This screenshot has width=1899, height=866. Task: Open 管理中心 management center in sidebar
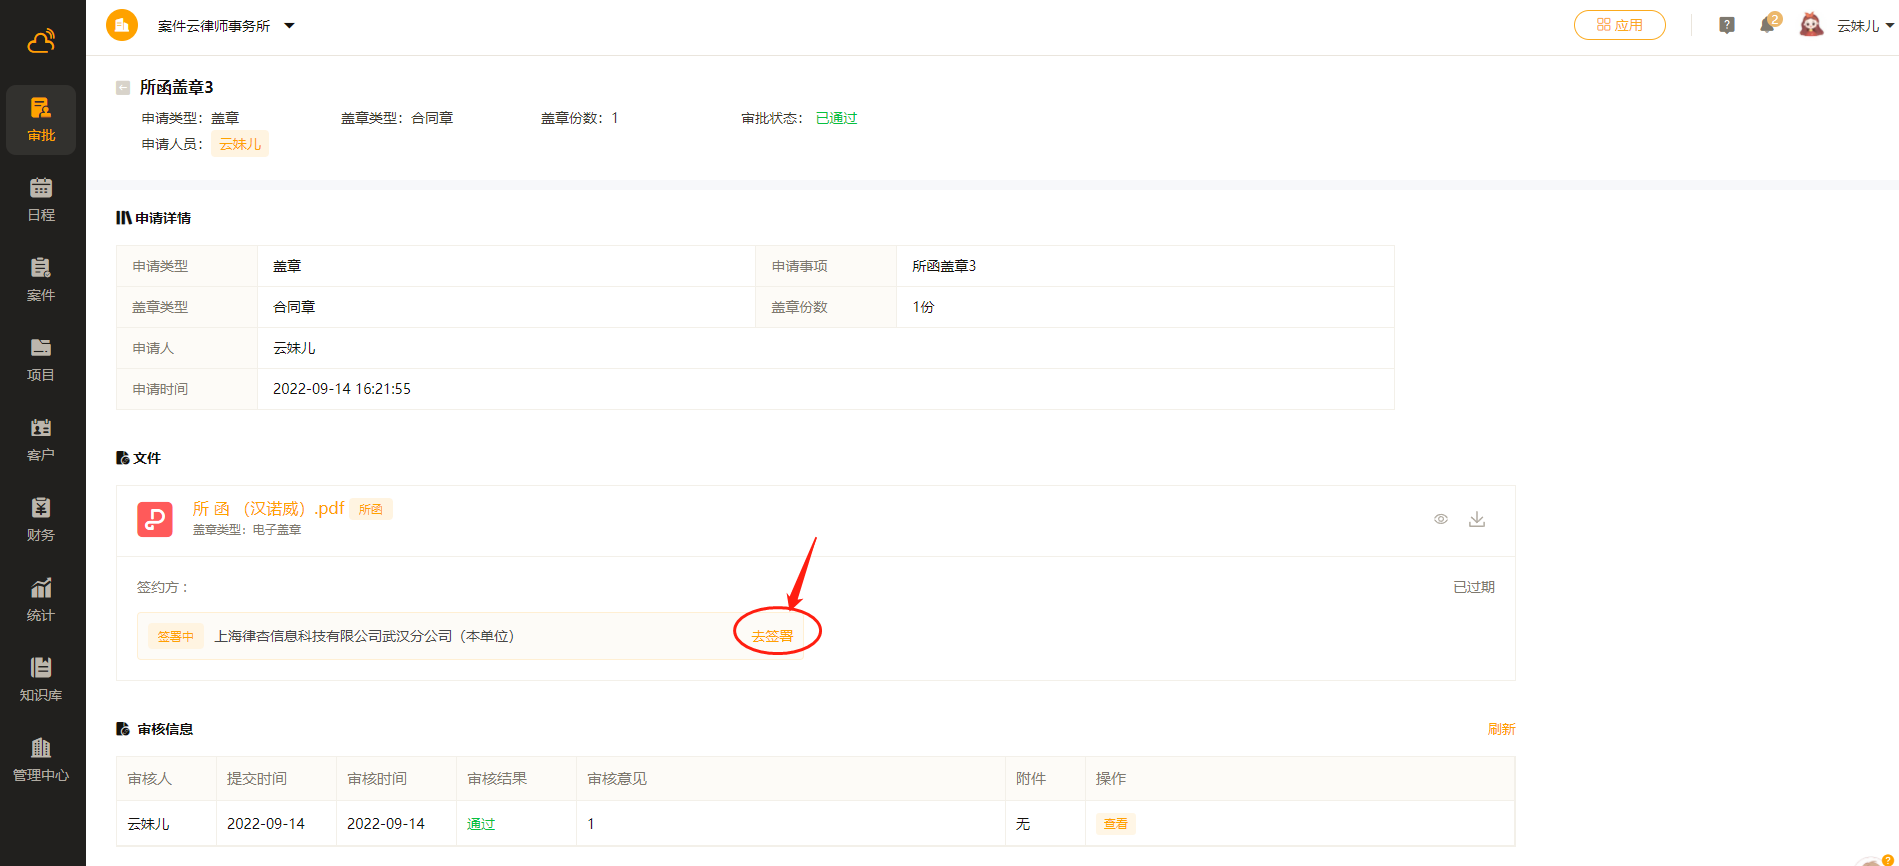click(41, 759)
